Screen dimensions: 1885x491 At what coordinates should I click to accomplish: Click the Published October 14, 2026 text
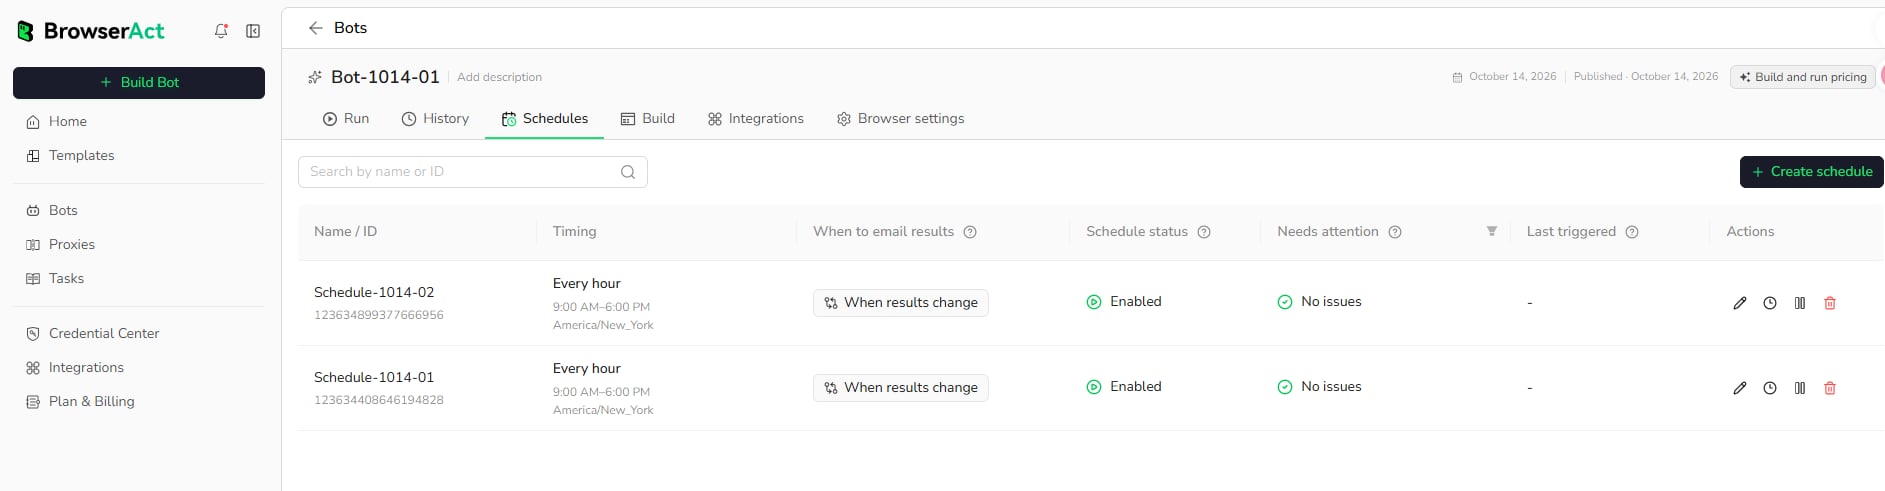pyautogui.click(x=1646, y=77)
